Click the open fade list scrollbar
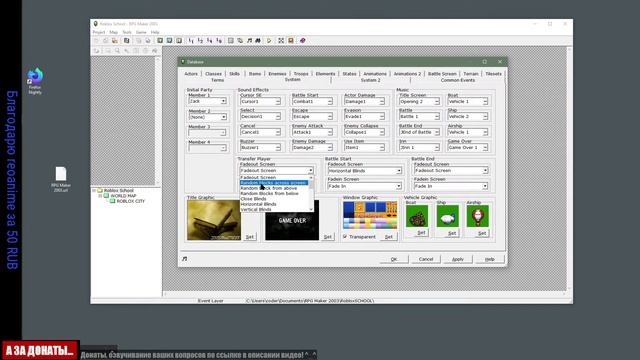This screenshot has height=360, width=640. point(311,193)
